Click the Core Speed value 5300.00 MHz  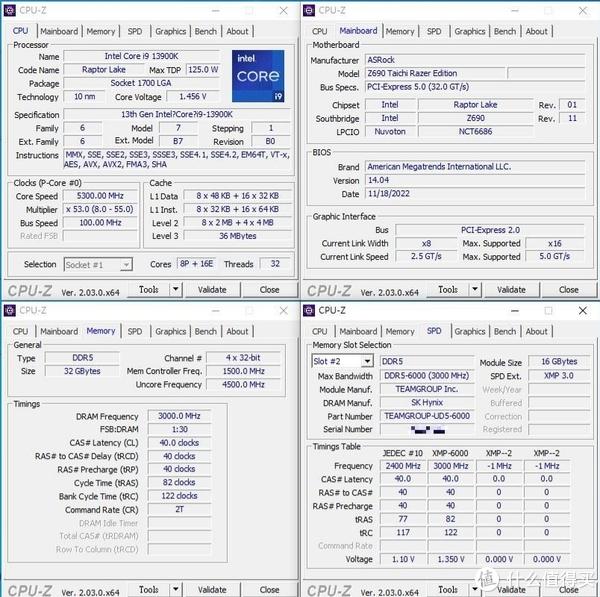coord(100,196)
